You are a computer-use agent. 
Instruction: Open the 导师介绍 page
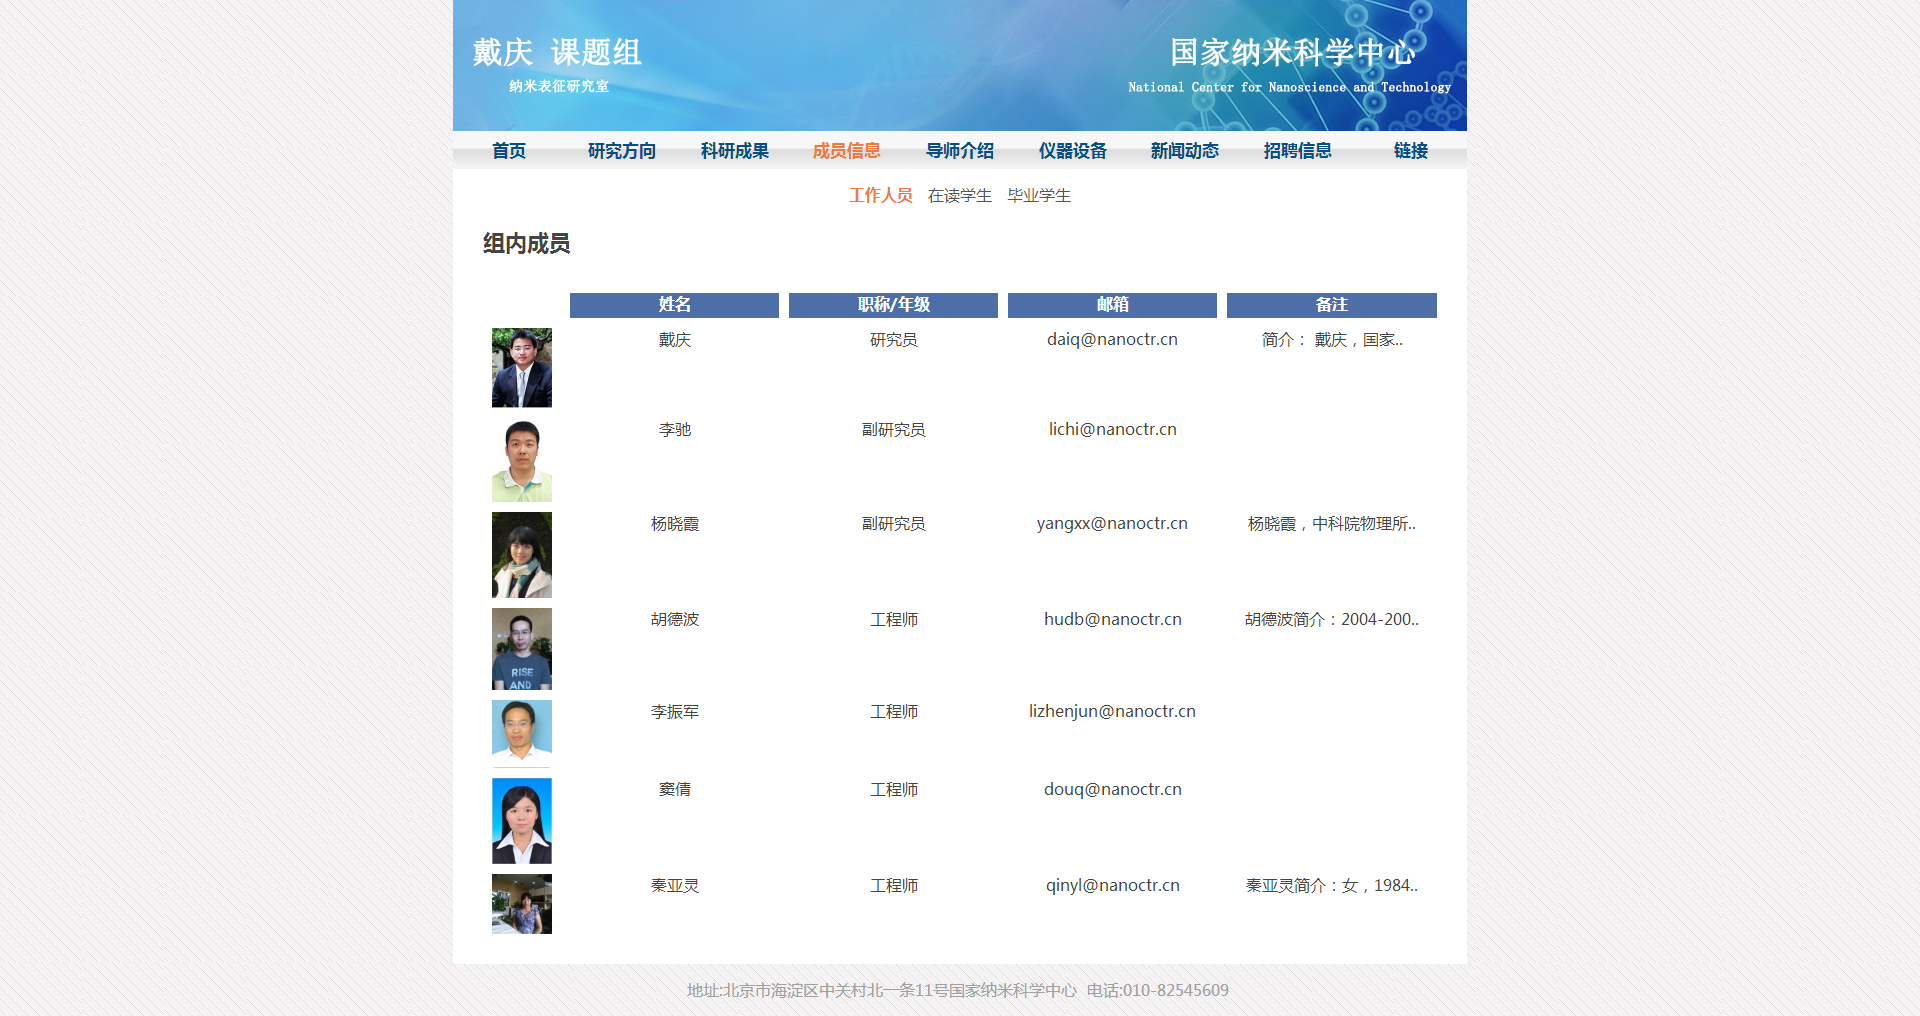pos(960,151)
